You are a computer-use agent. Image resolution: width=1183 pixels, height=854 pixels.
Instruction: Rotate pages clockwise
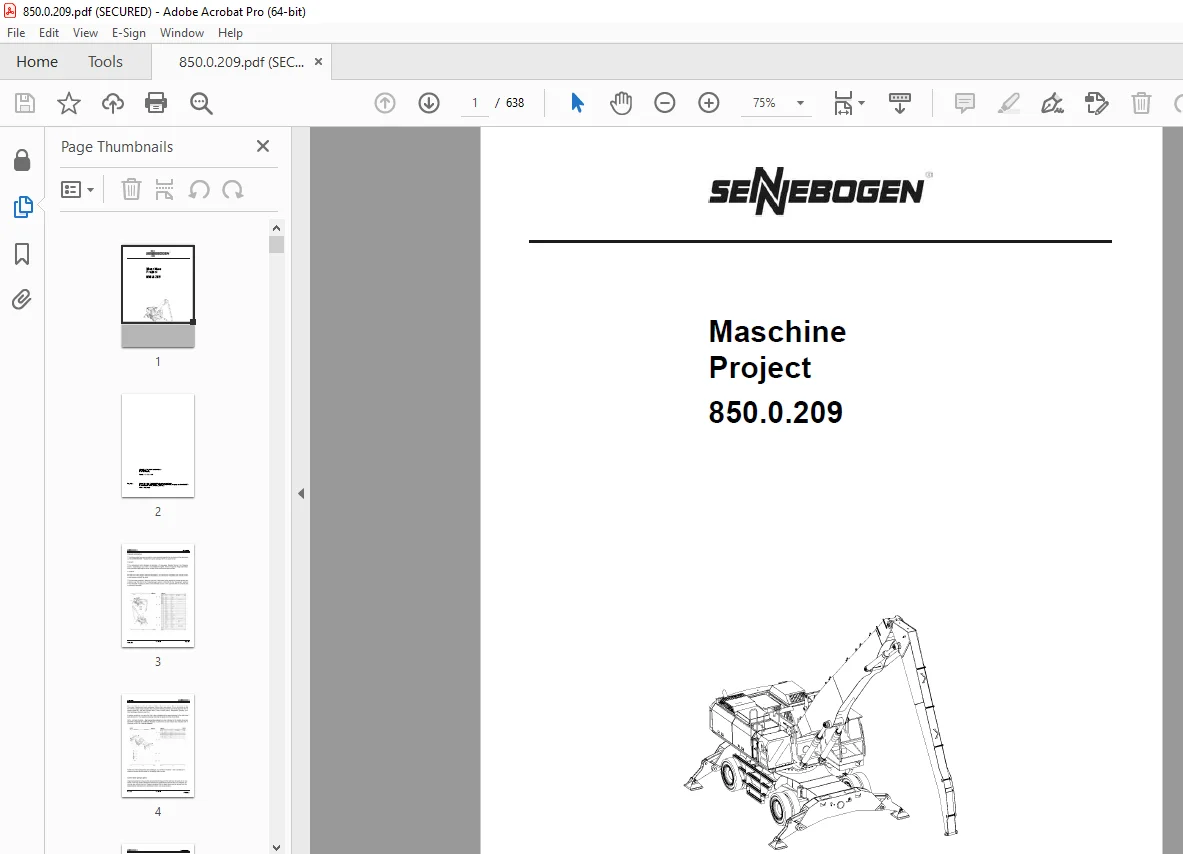pos(232,189)
